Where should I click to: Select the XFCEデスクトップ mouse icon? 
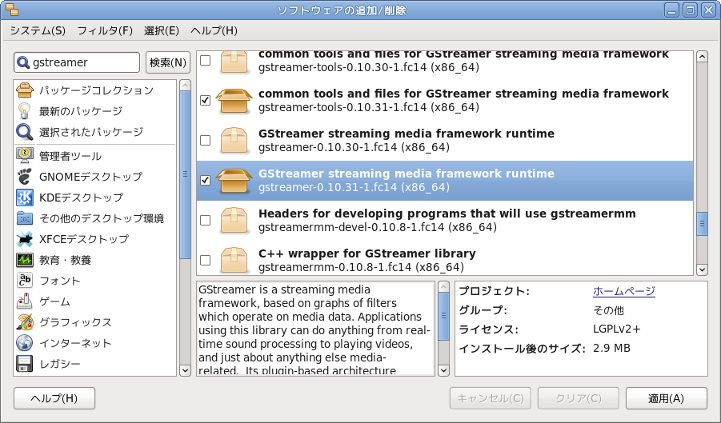click(x=24, y=239)
